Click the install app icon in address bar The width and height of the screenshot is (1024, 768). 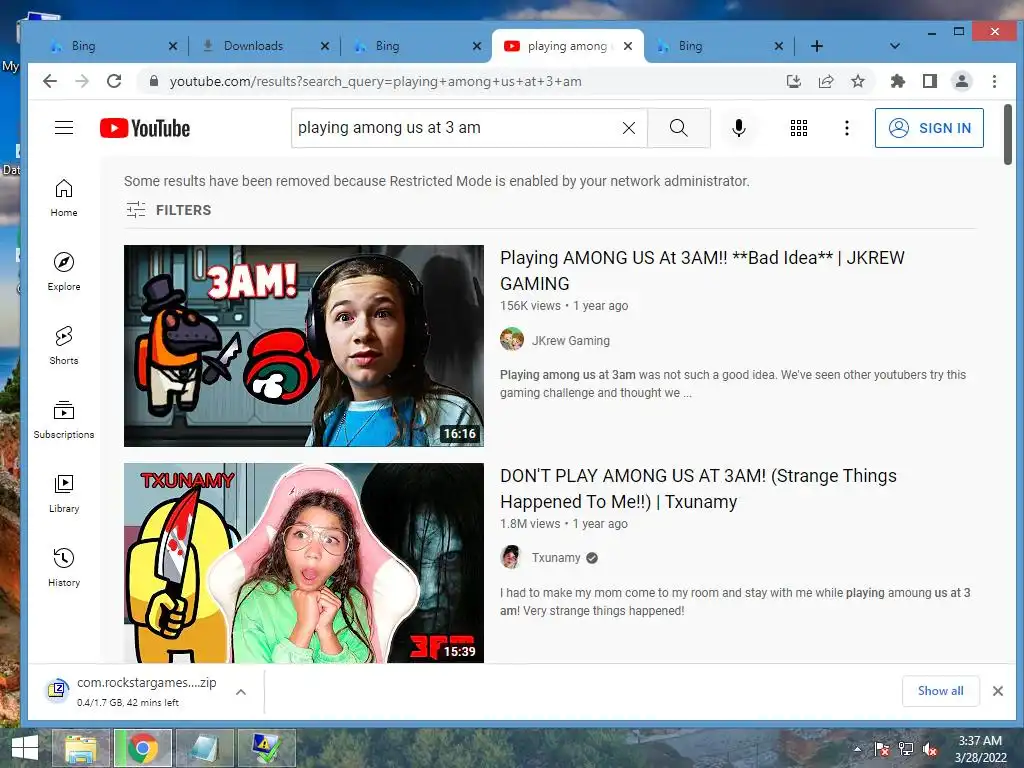click(793, 81)
